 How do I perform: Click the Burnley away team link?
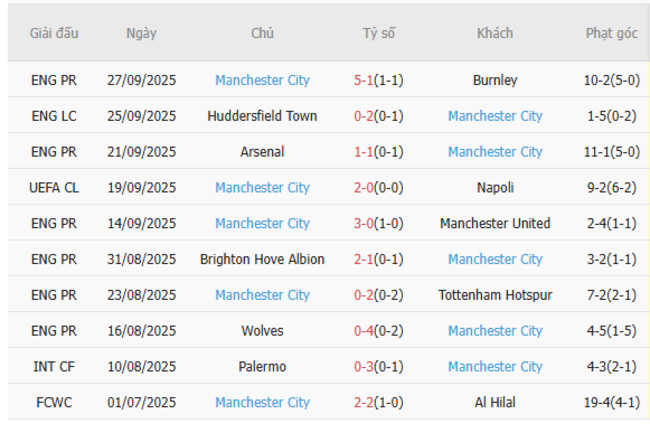[495, 80]
